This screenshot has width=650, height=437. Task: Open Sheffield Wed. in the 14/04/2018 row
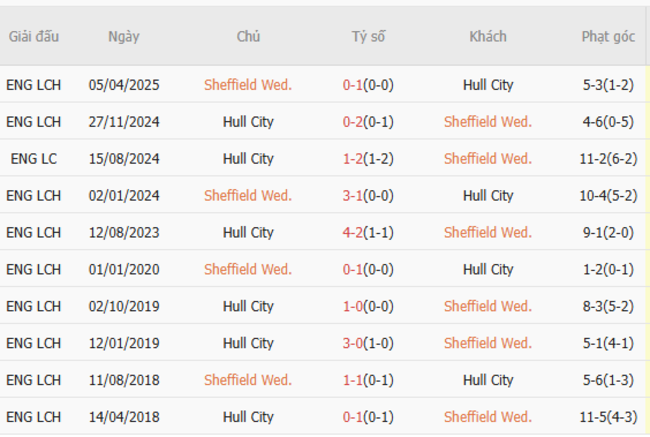pyautogui.click(x=488, y=418)
